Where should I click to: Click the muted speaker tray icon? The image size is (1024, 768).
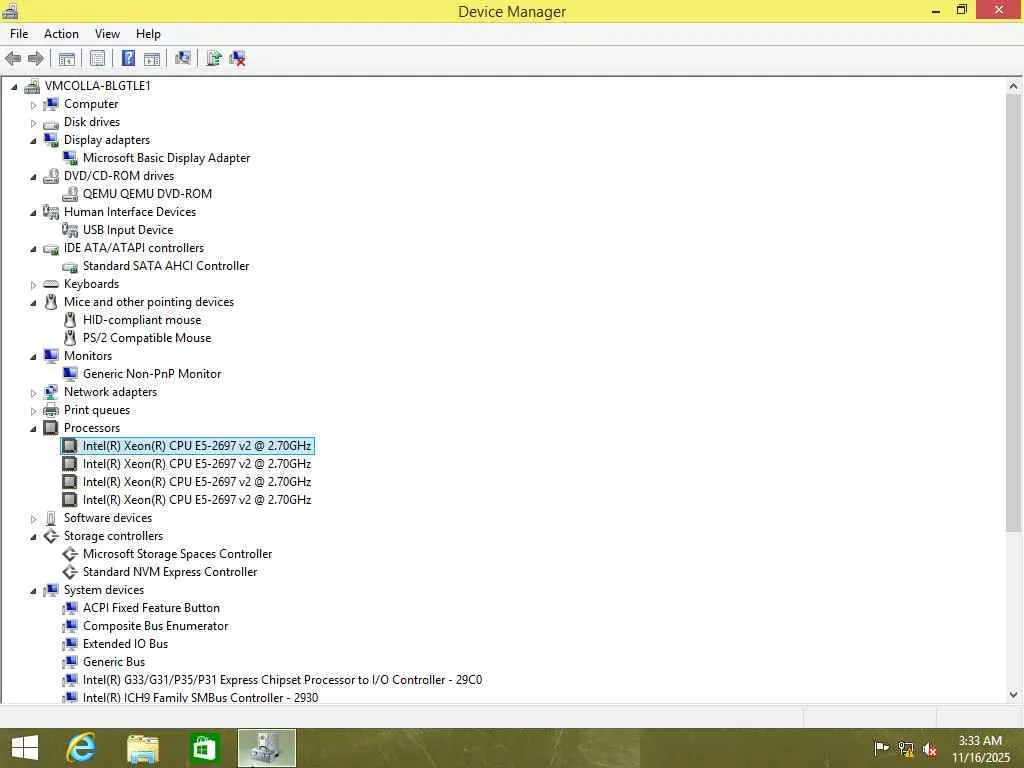[930, 749]
